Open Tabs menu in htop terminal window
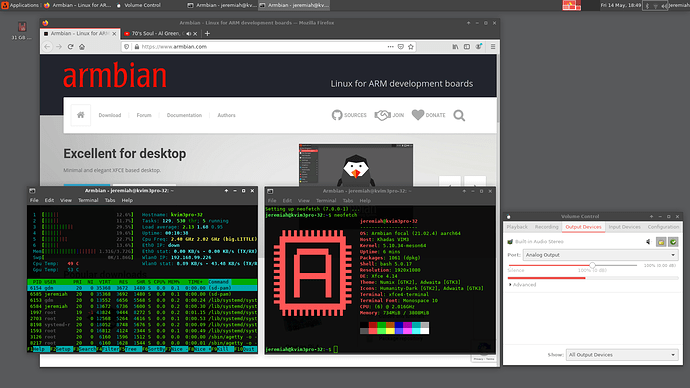Image resolution: width=690 pixels, height=388 pixels. [x=110, y=200]
